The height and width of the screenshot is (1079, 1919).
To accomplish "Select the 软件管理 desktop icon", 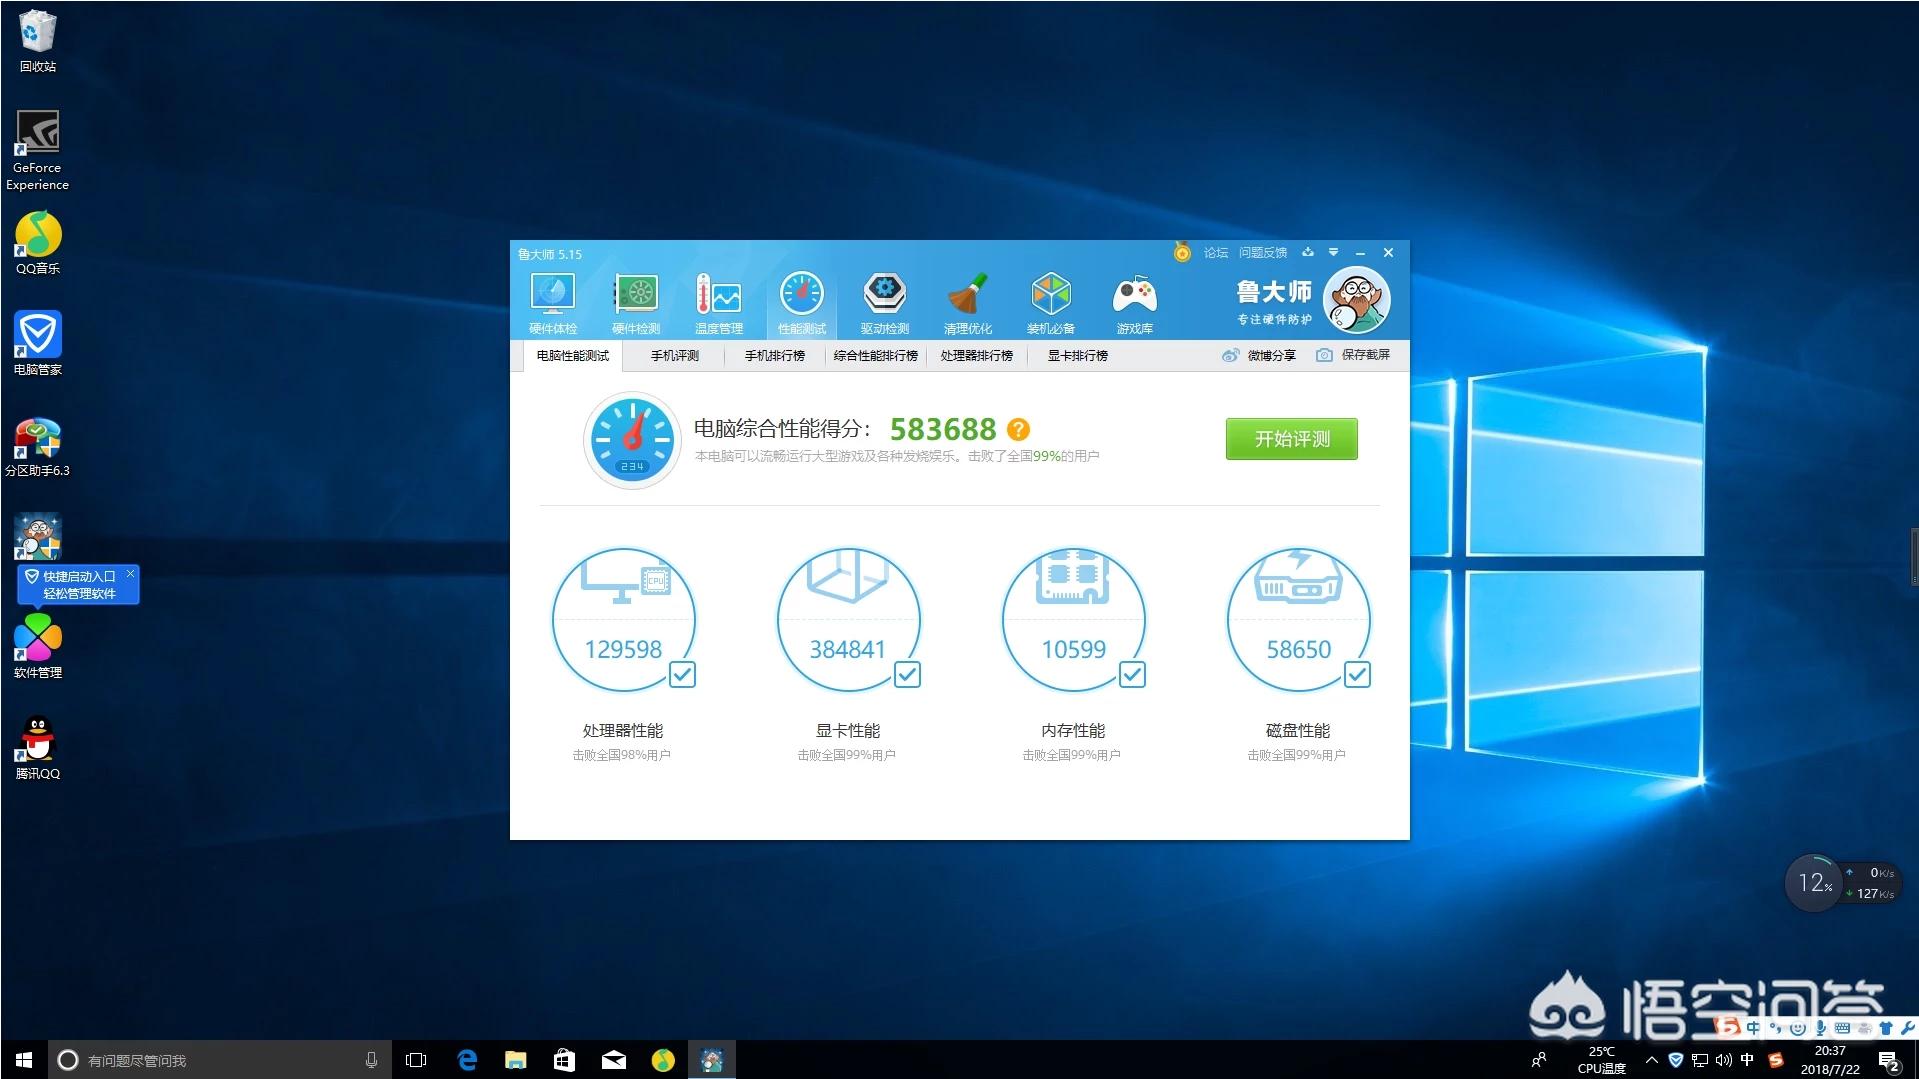I will click(38, 646).
